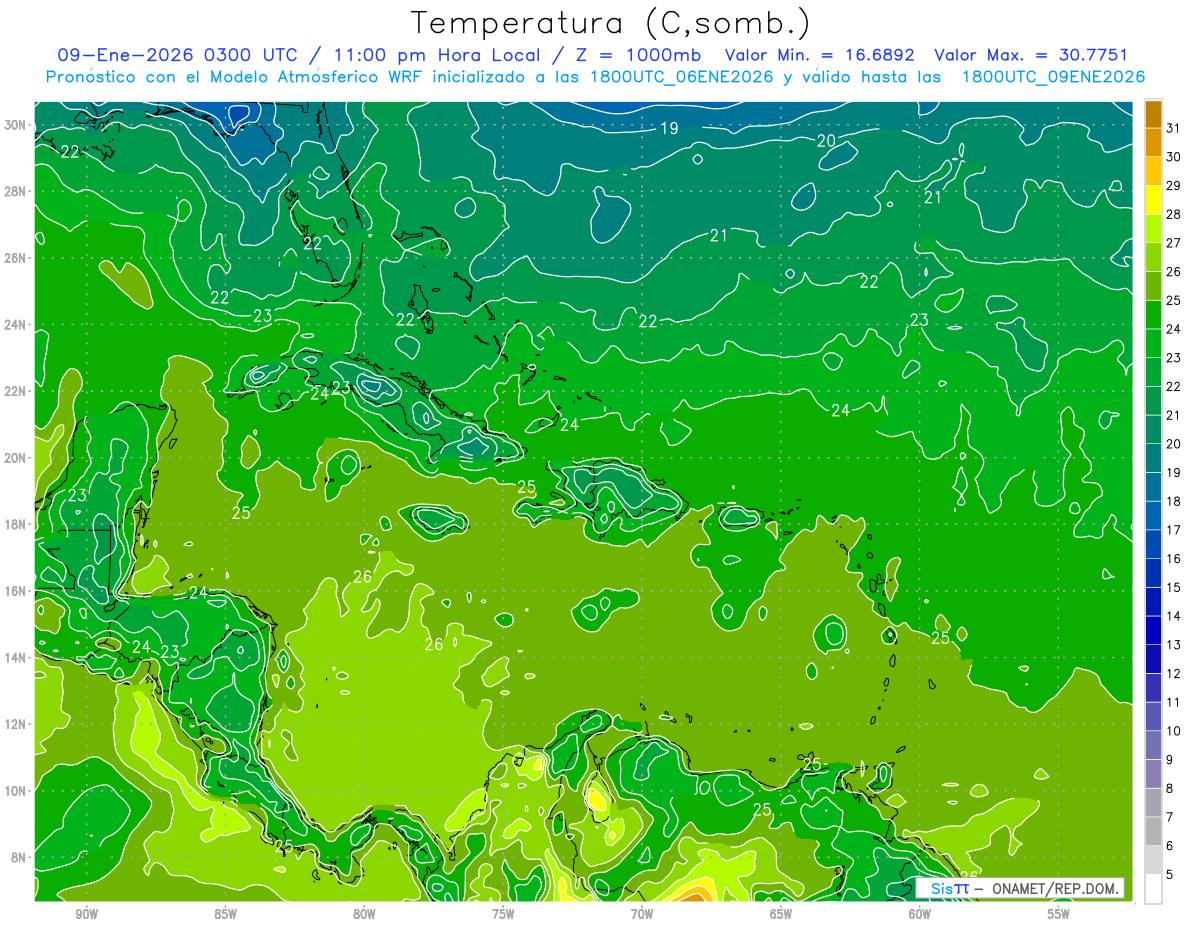Click the '20' contour label on the map

point(826,141)
